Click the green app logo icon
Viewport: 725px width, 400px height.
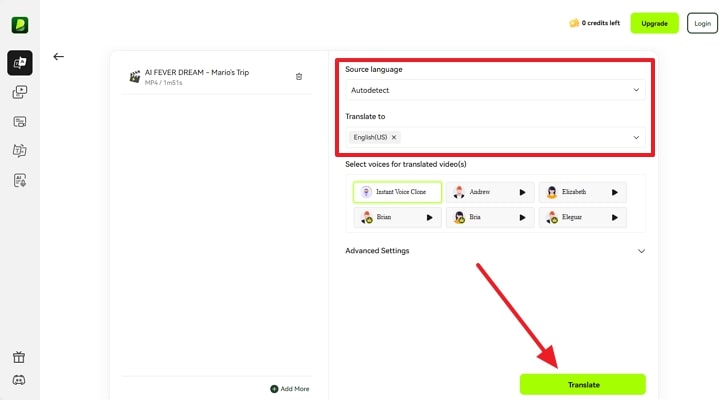coord(20,25)
